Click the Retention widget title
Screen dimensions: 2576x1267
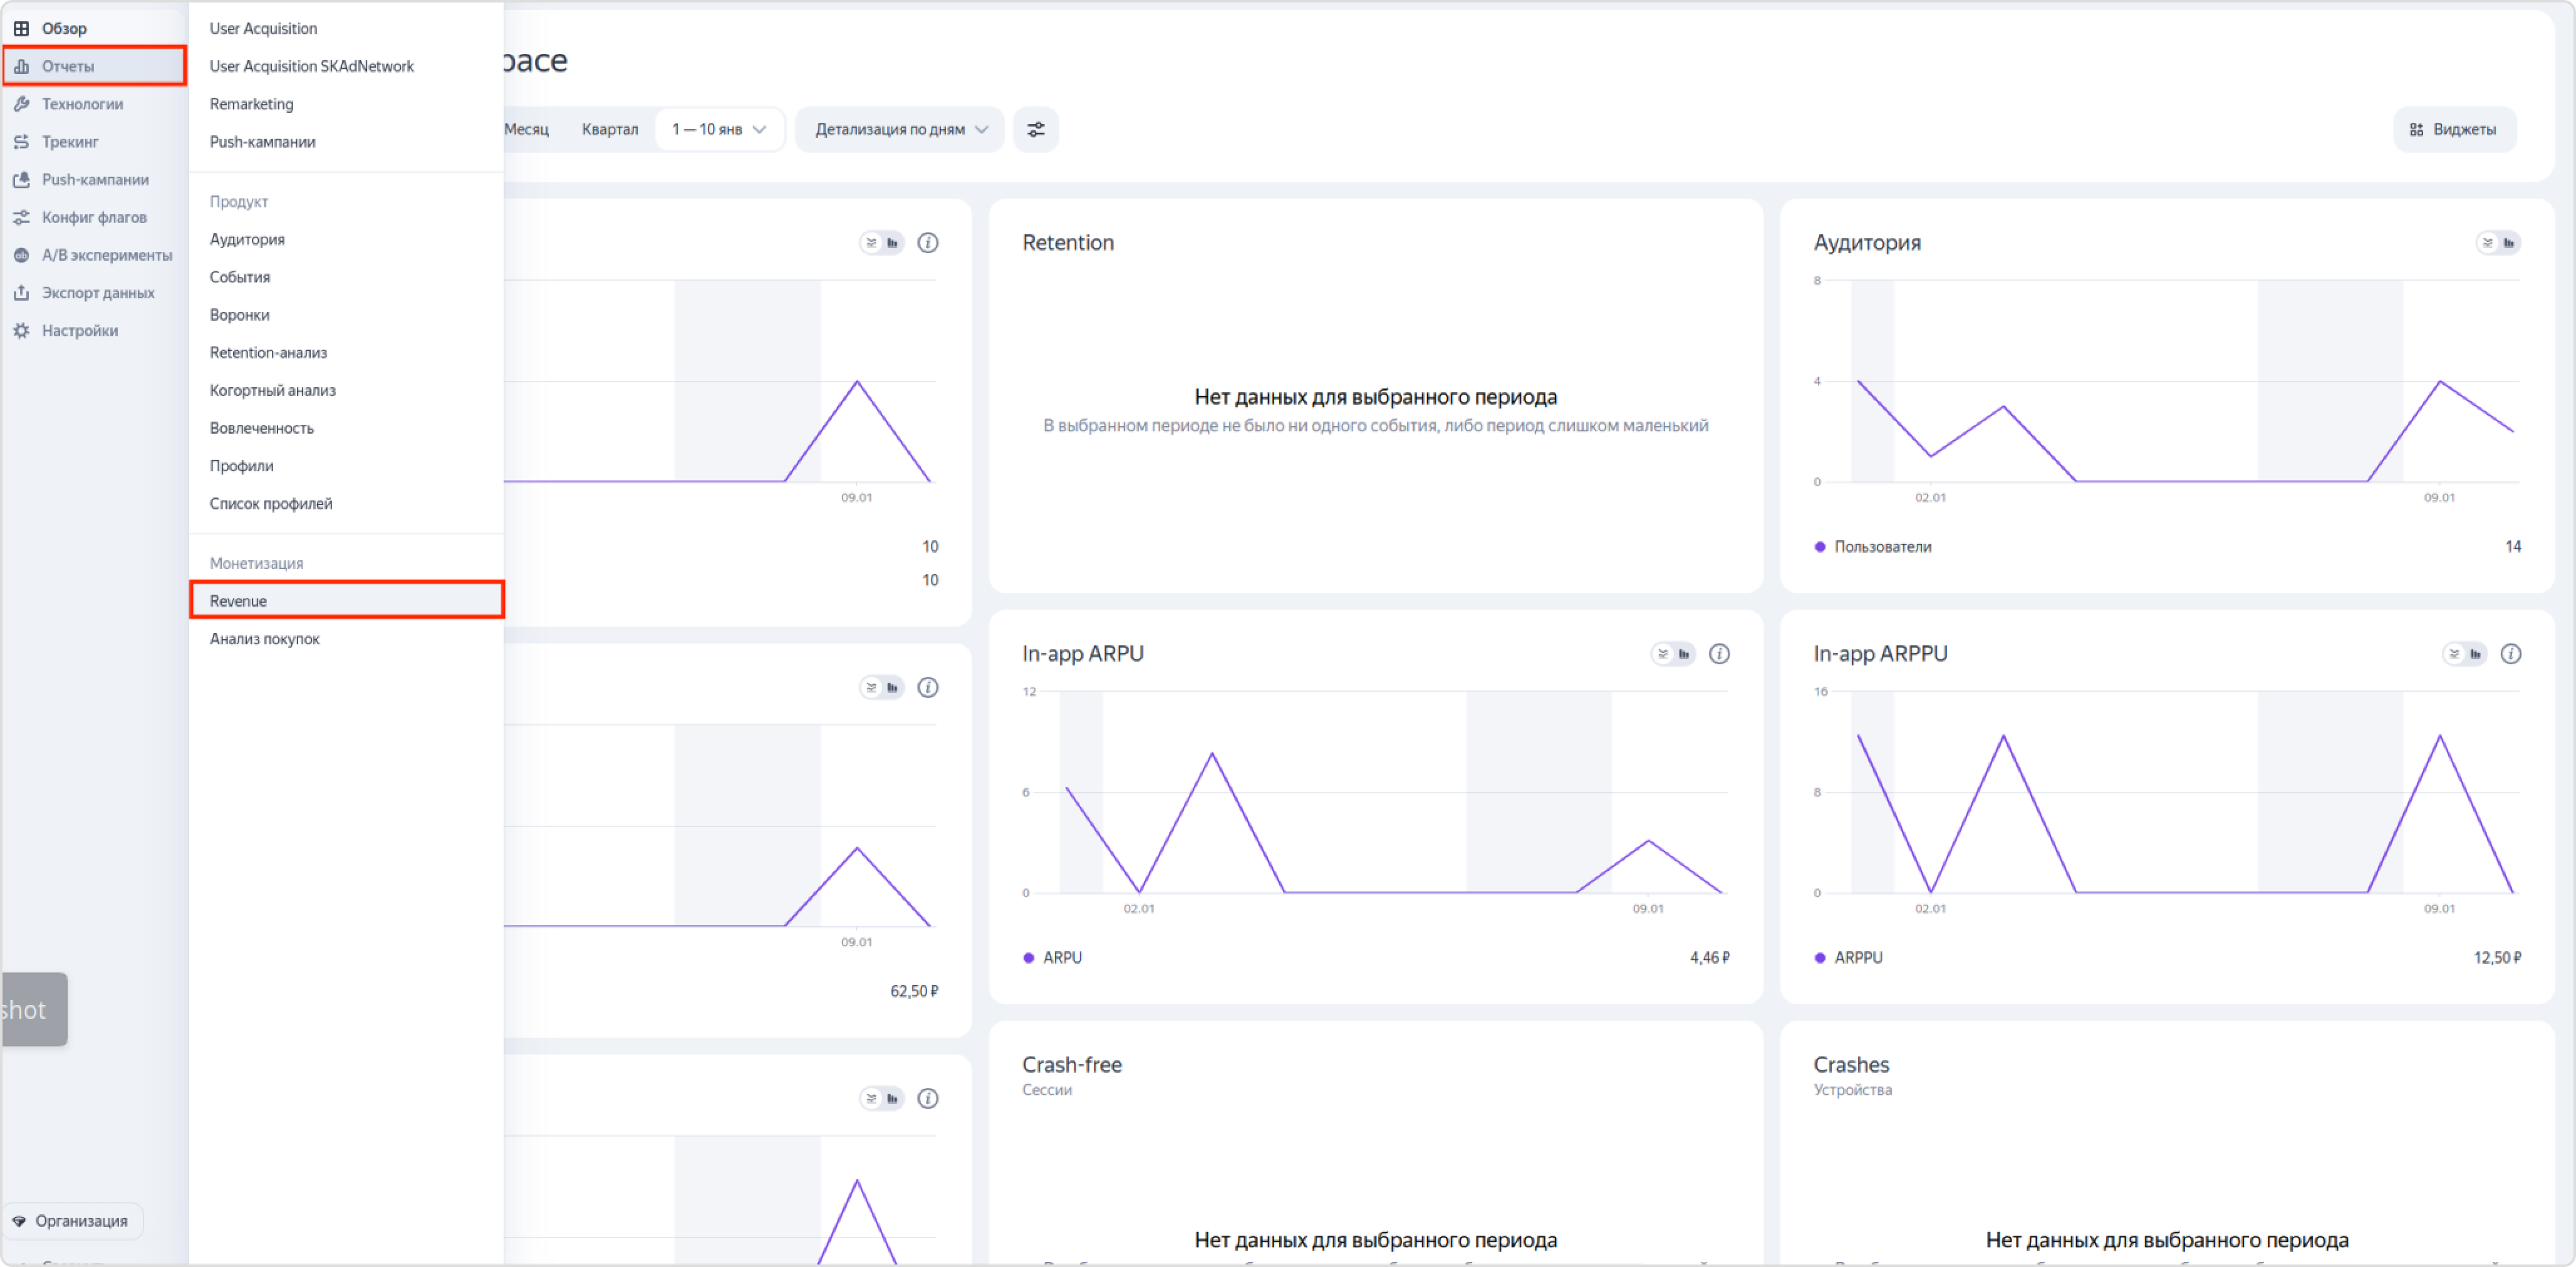[1067, 243]
